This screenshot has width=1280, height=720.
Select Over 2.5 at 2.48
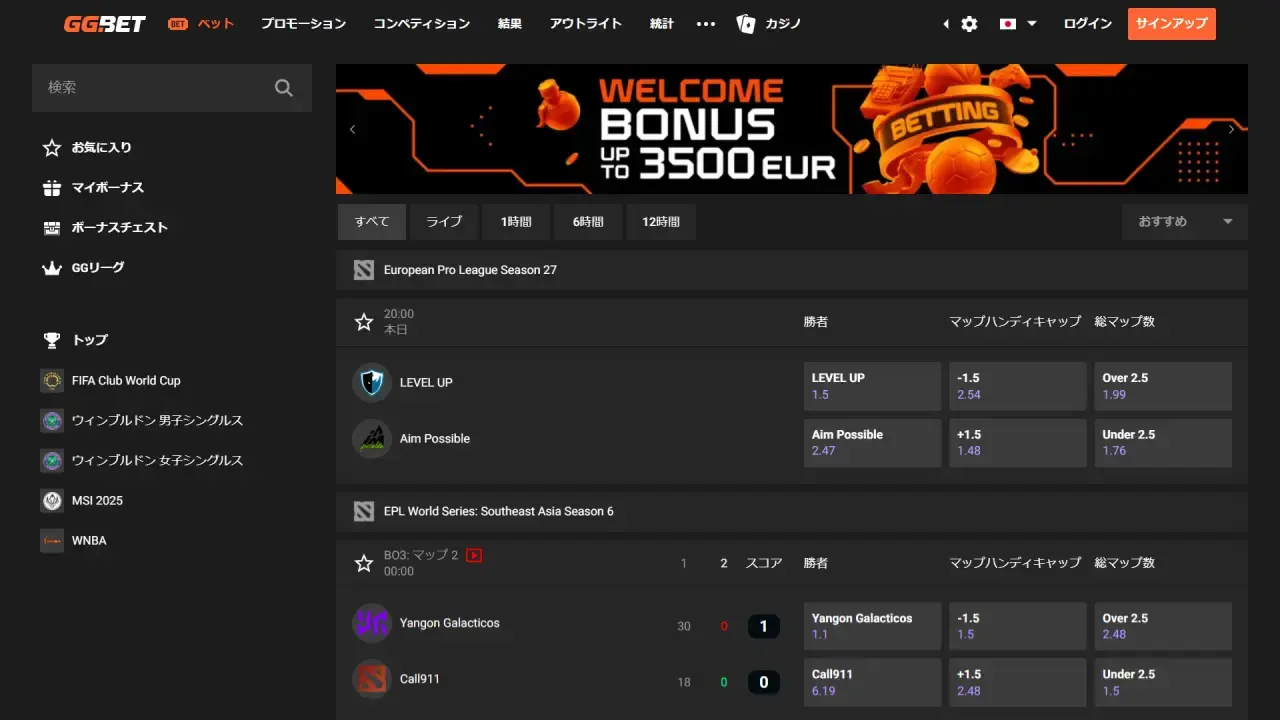[1163, 626]
